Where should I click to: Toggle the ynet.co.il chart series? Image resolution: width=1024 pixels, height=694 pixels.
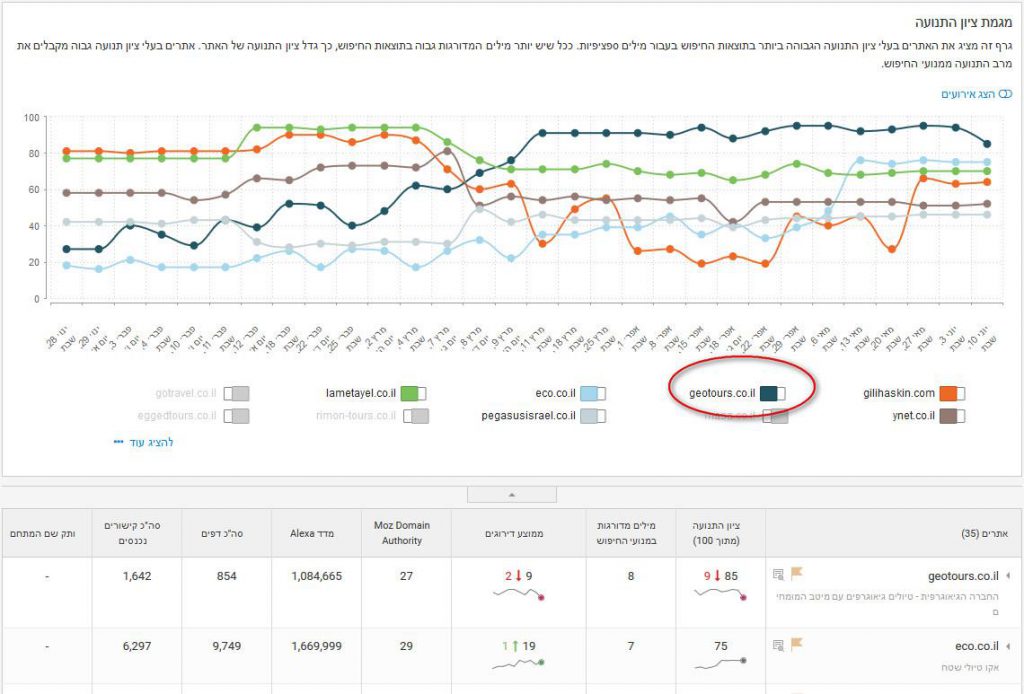point(952,416)
